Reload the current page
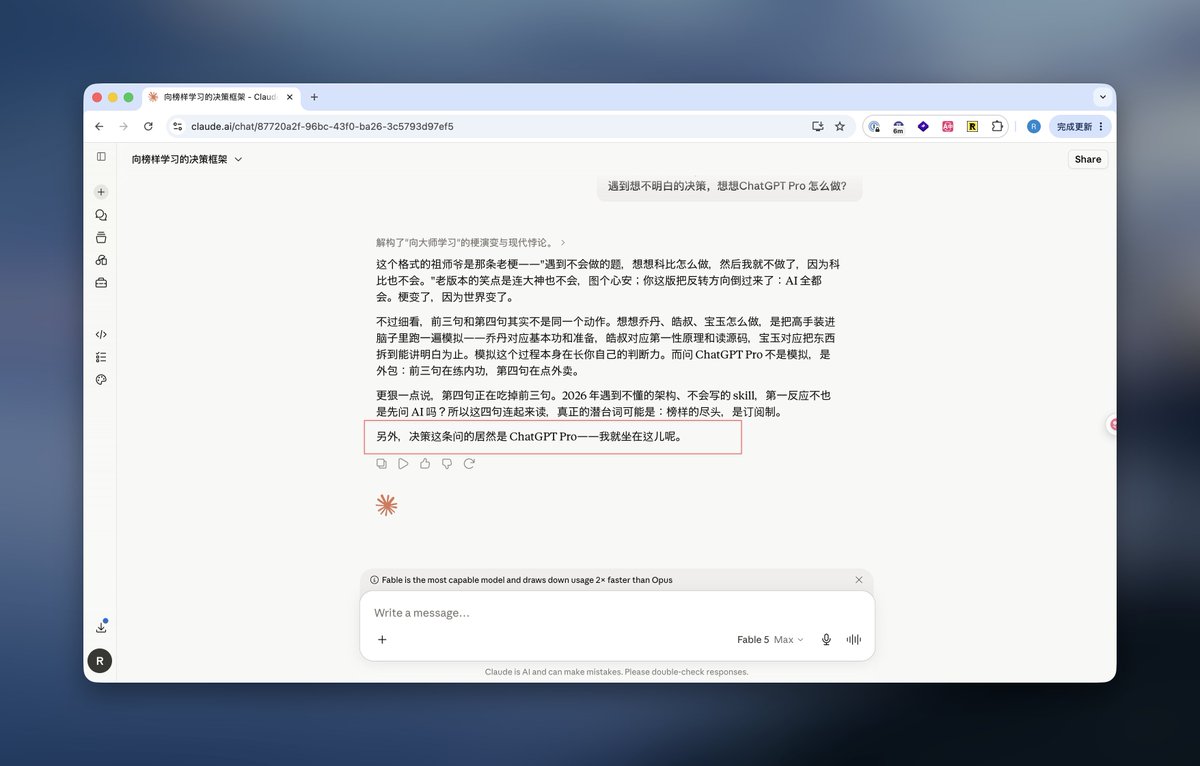Viewport: 1200px width, 766px height. pos(148,127)
